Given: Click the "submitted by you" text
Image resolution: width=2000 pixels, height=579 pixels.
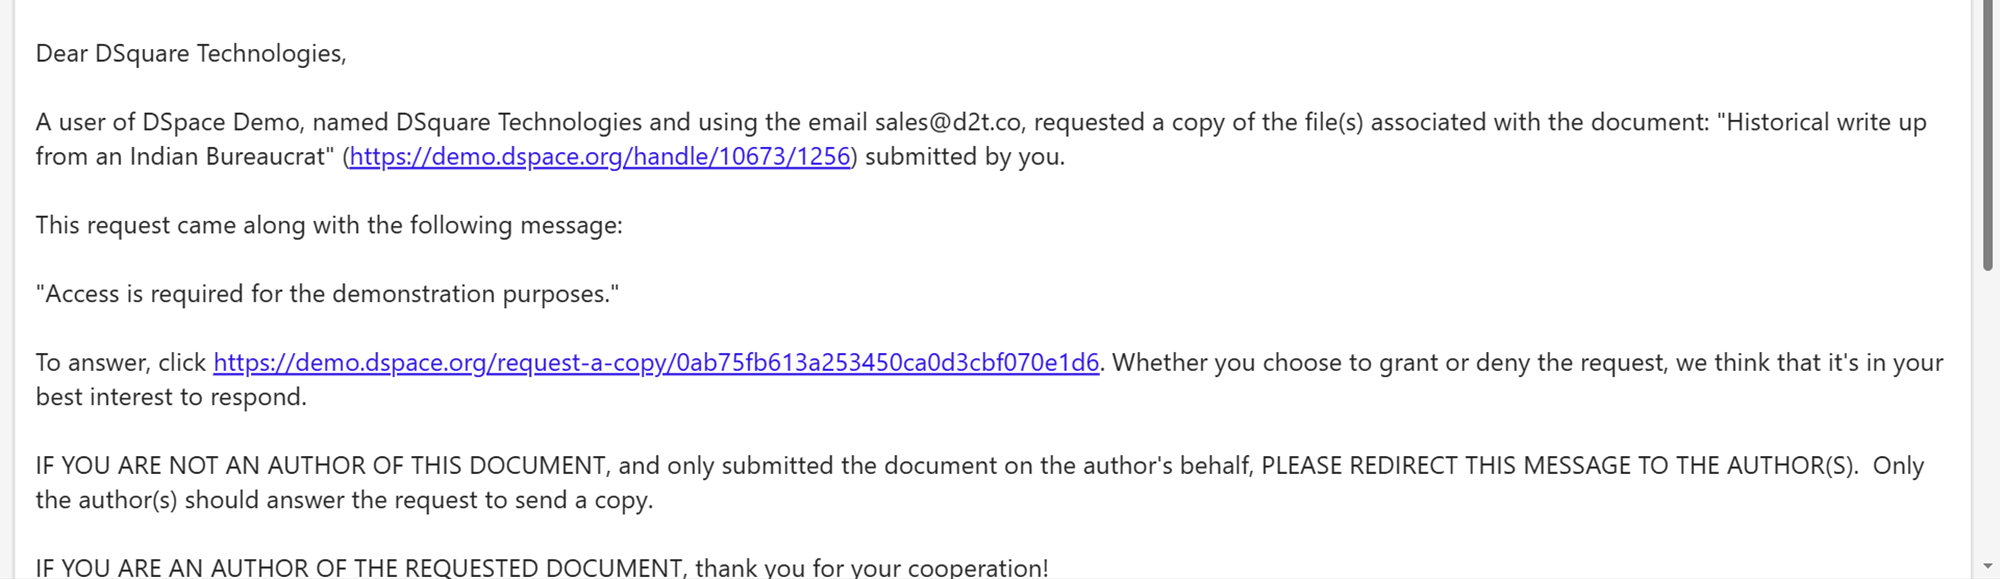Looking at the screenshot, I should [964, 157].
